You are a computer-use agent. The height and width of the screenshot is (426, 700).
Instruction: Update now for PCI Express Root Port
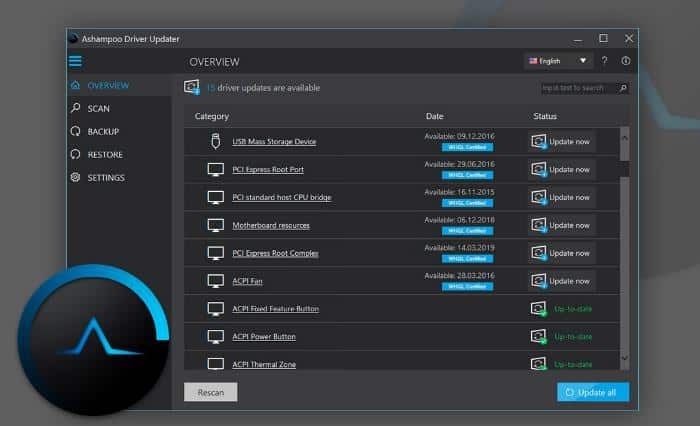point(562,170)
